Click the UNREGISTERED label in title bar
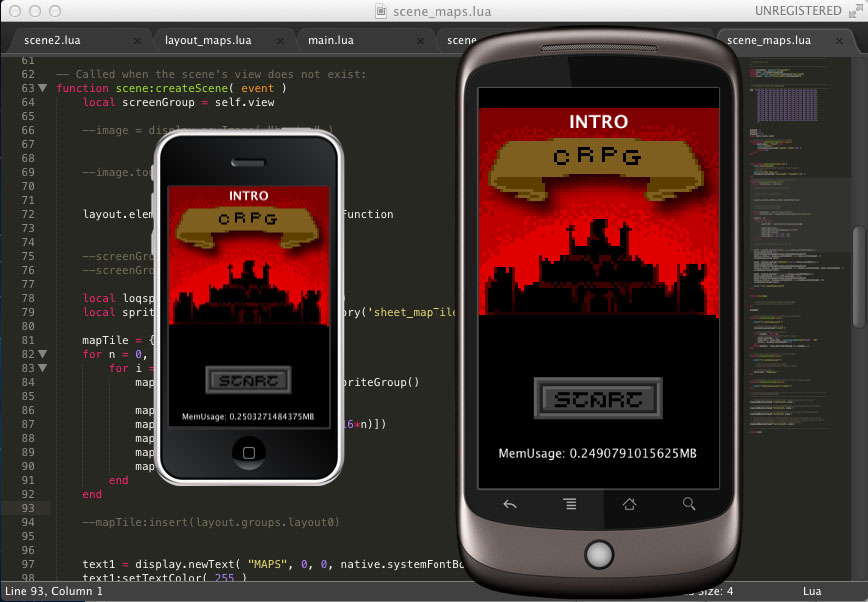The height and width of the screenshot is (602, 868). (798, 11)
